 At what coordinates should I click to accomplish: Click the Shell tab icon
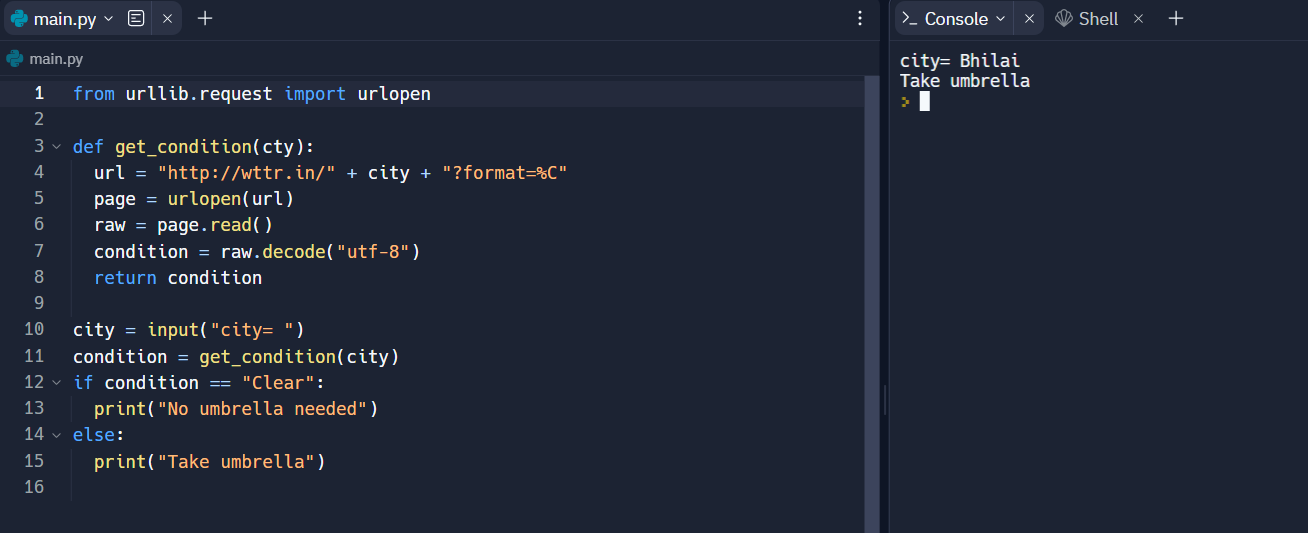click(x=1064, y=18)
